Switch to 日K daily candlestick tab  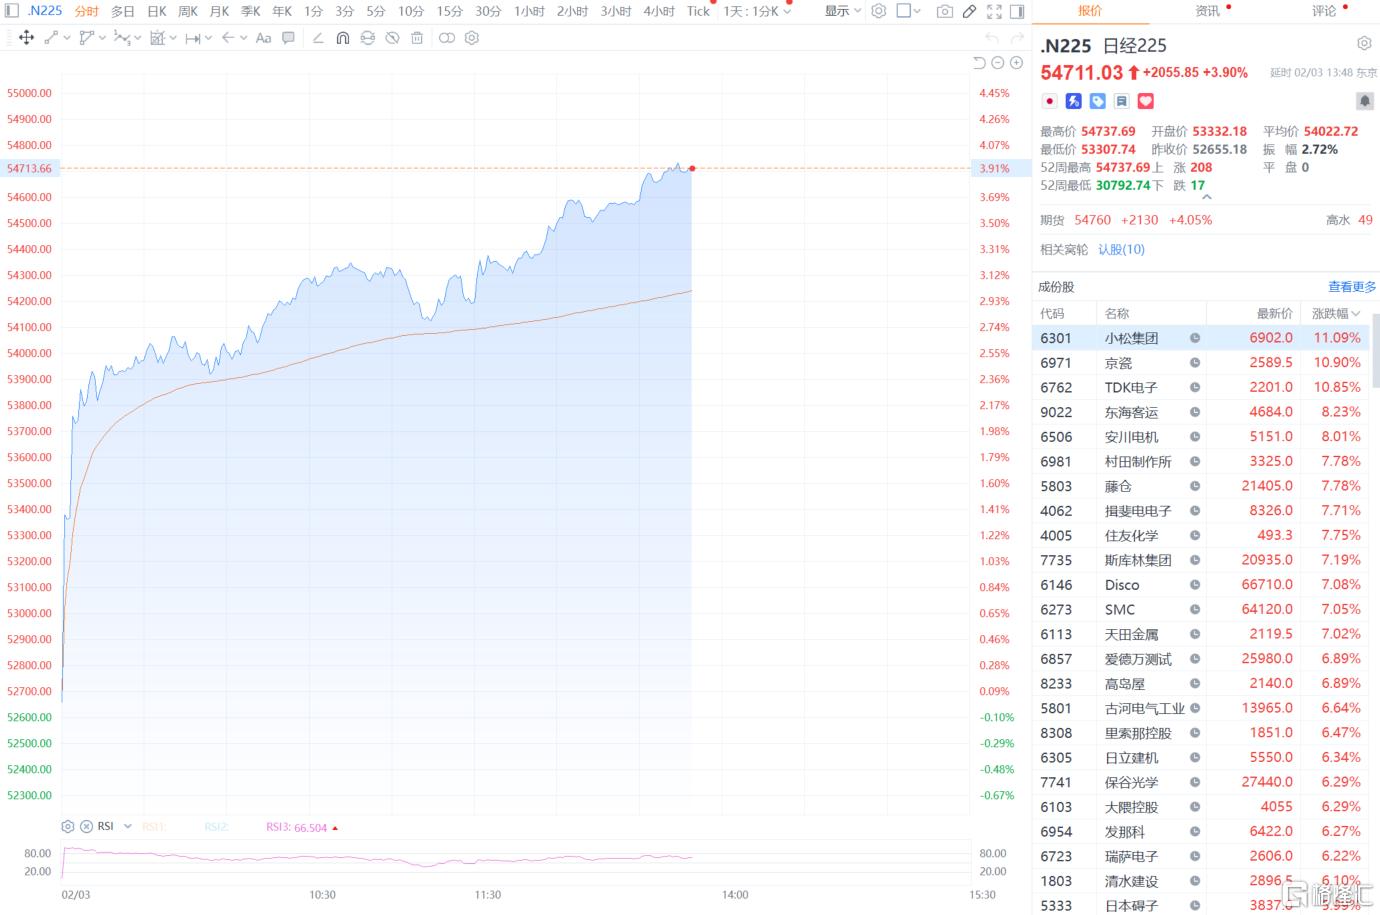(157, 11)
